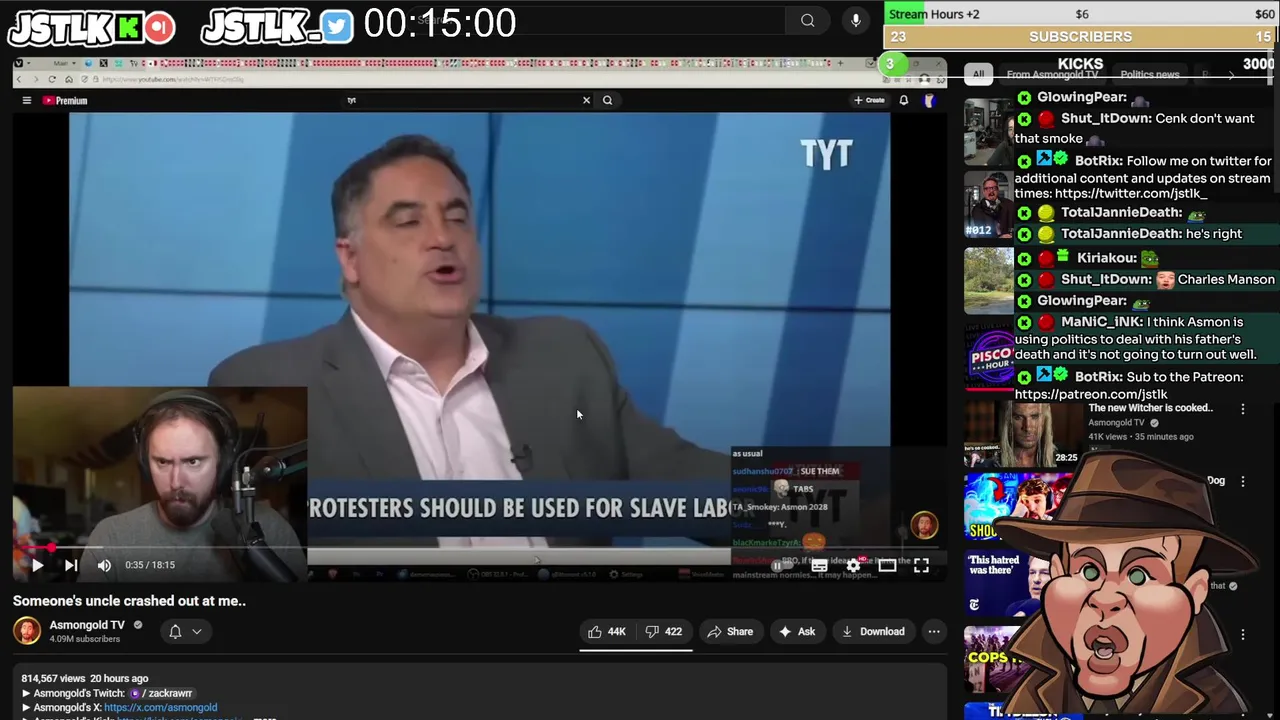This screenshot has width=1280, height=720.
Task: Click the JSTLK Kick logo overlay
Action: click(x=92, y=27)
